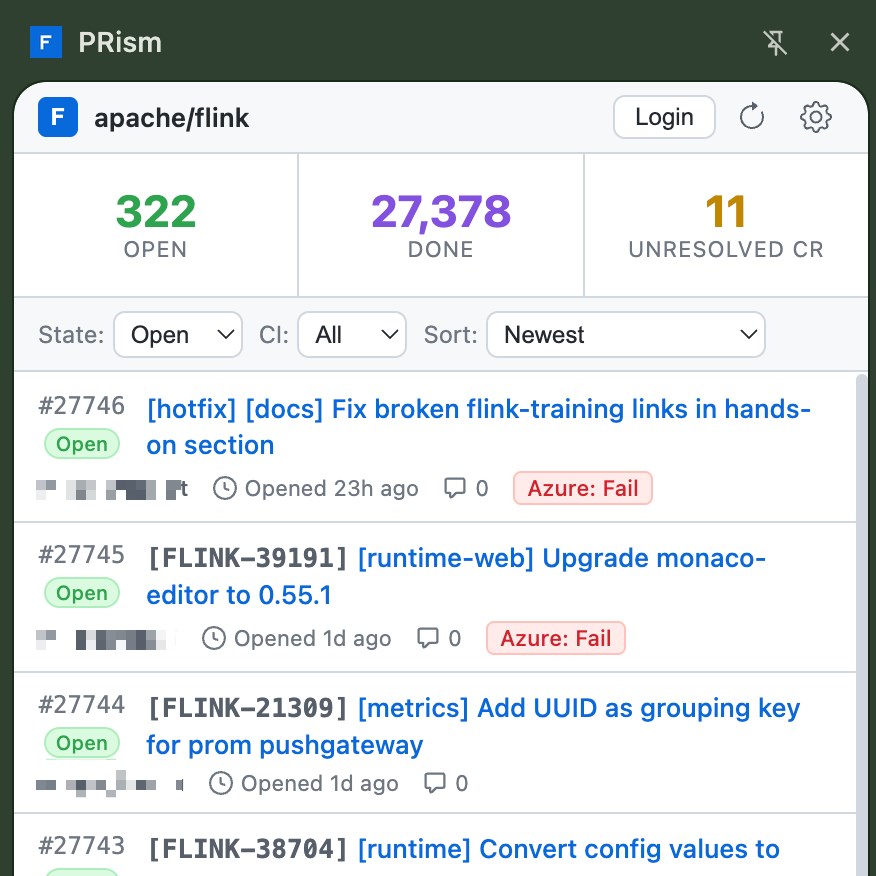
Task: Select the 27,378 Done stat card
Action: [x=441, y=225]
